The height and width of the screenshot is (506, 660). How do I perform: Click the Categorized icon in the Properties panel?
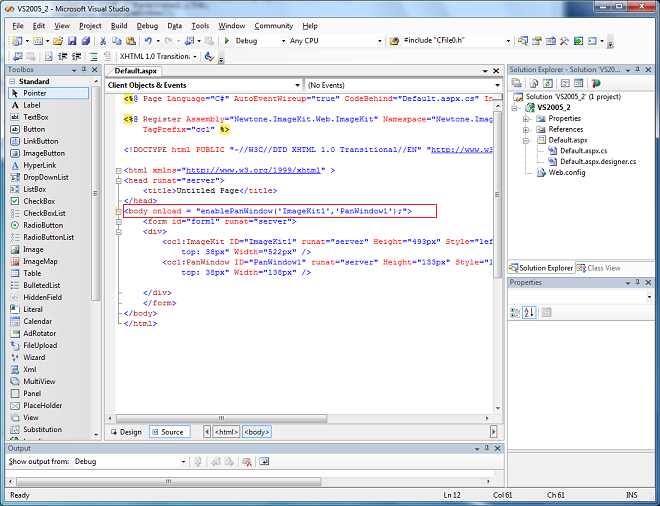[515, 312]
